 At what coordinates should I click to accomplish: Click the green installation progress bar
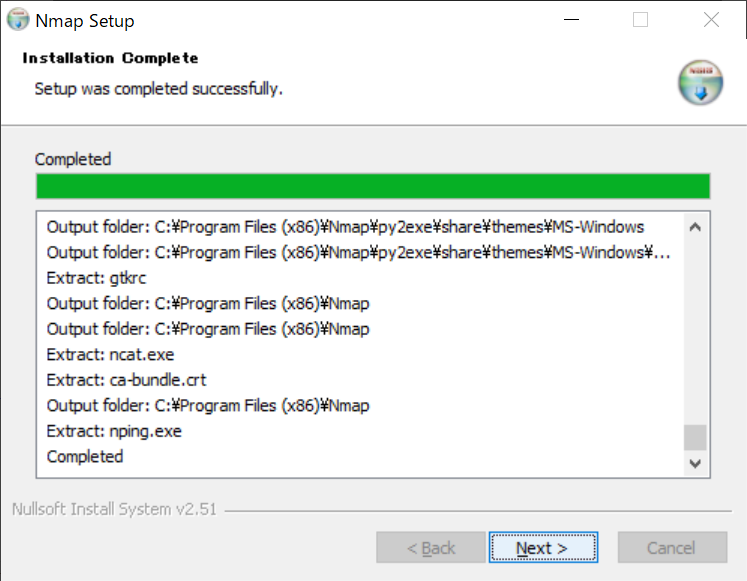coord(372,187)
